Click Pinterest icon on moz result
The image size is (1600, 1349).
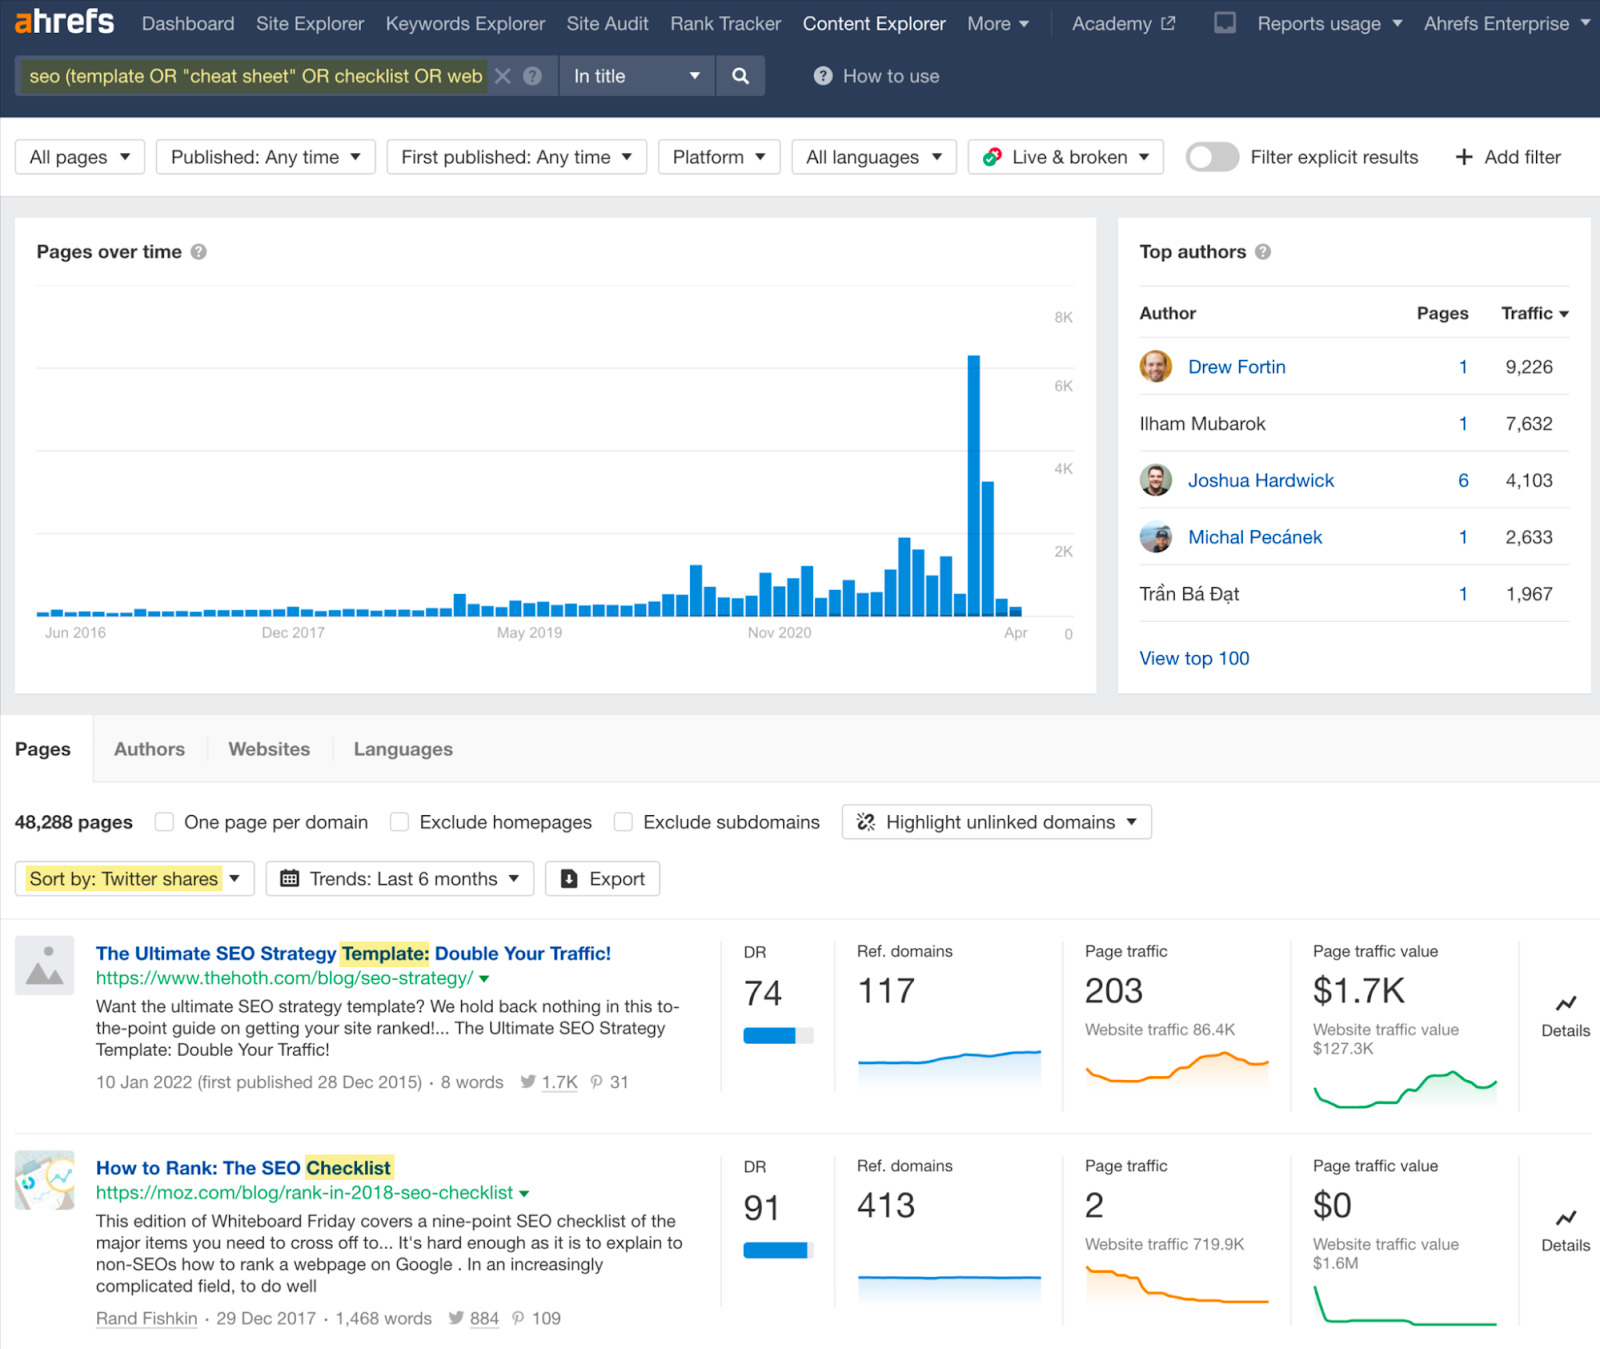point(518,1318)
